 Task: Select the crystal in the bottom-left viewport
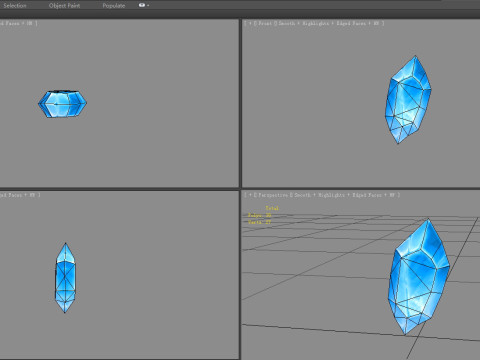(x=65, y=278)
